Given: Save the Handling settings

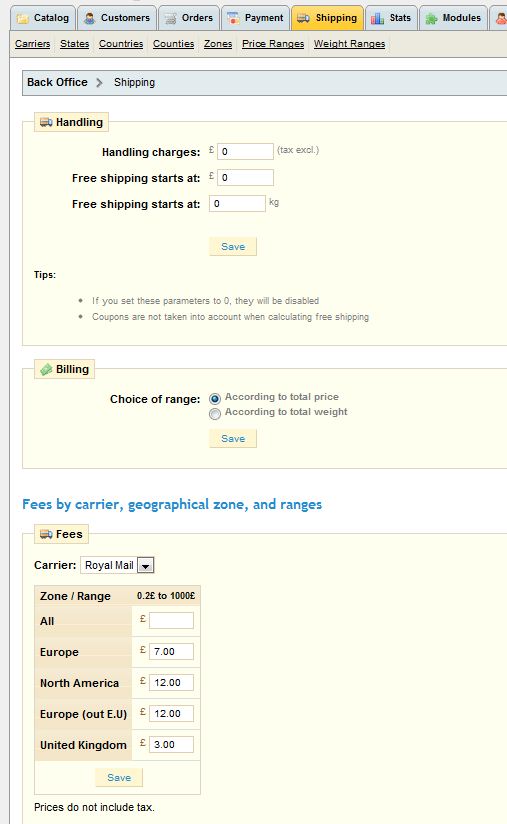Looking at the screenshot, I should tap(233, 246).
